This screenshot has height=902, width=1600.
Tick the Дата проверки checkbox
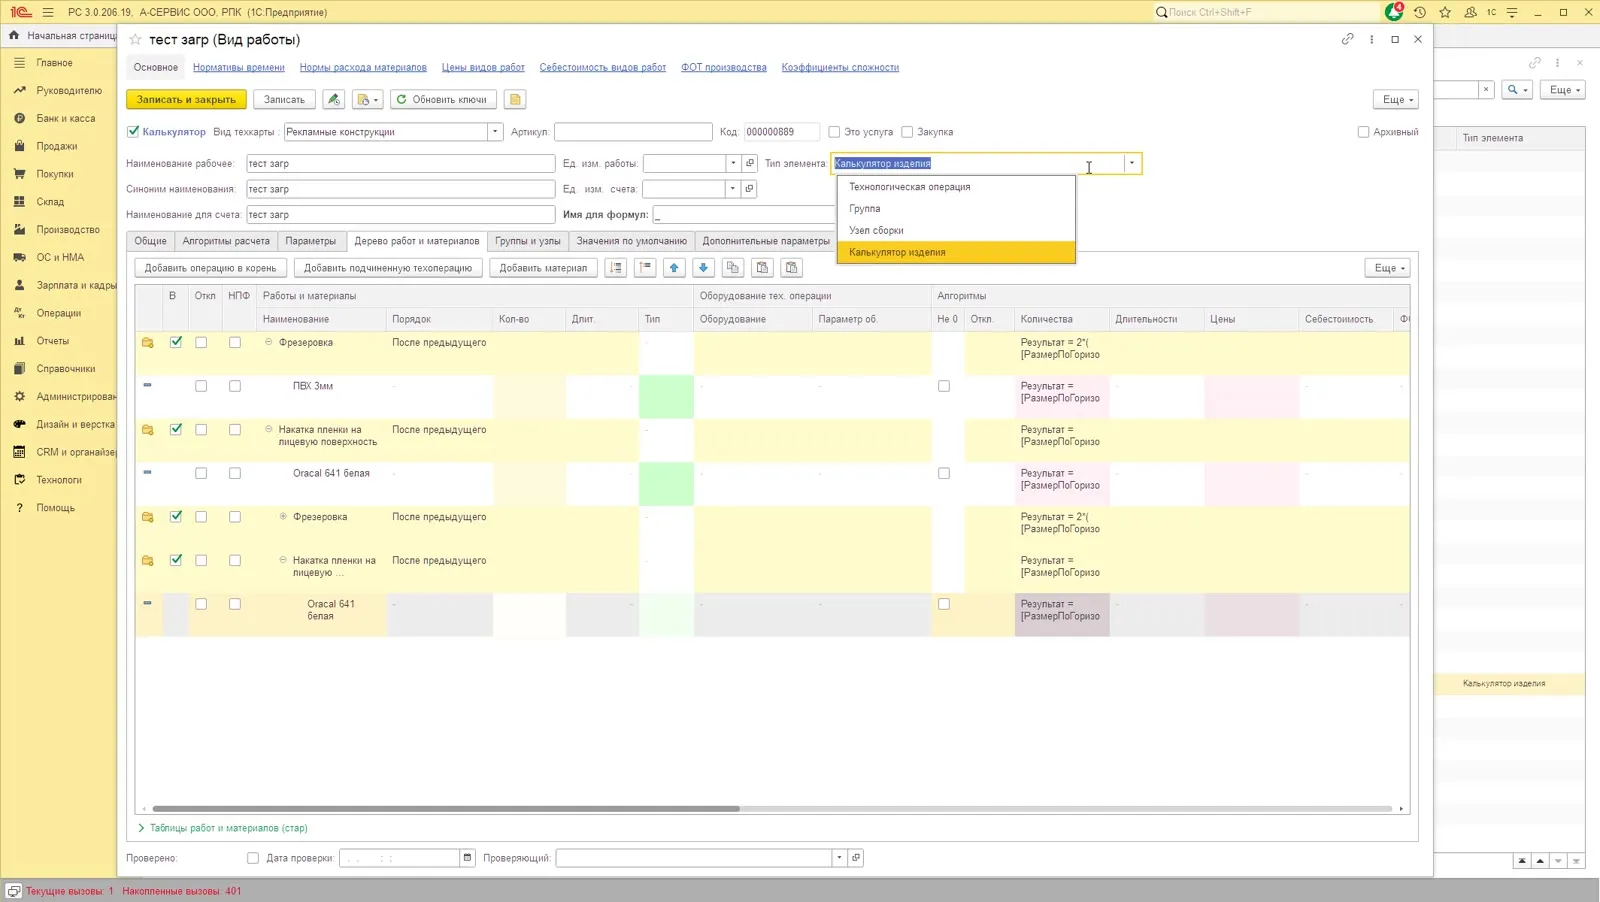click(x=253, y=858)
